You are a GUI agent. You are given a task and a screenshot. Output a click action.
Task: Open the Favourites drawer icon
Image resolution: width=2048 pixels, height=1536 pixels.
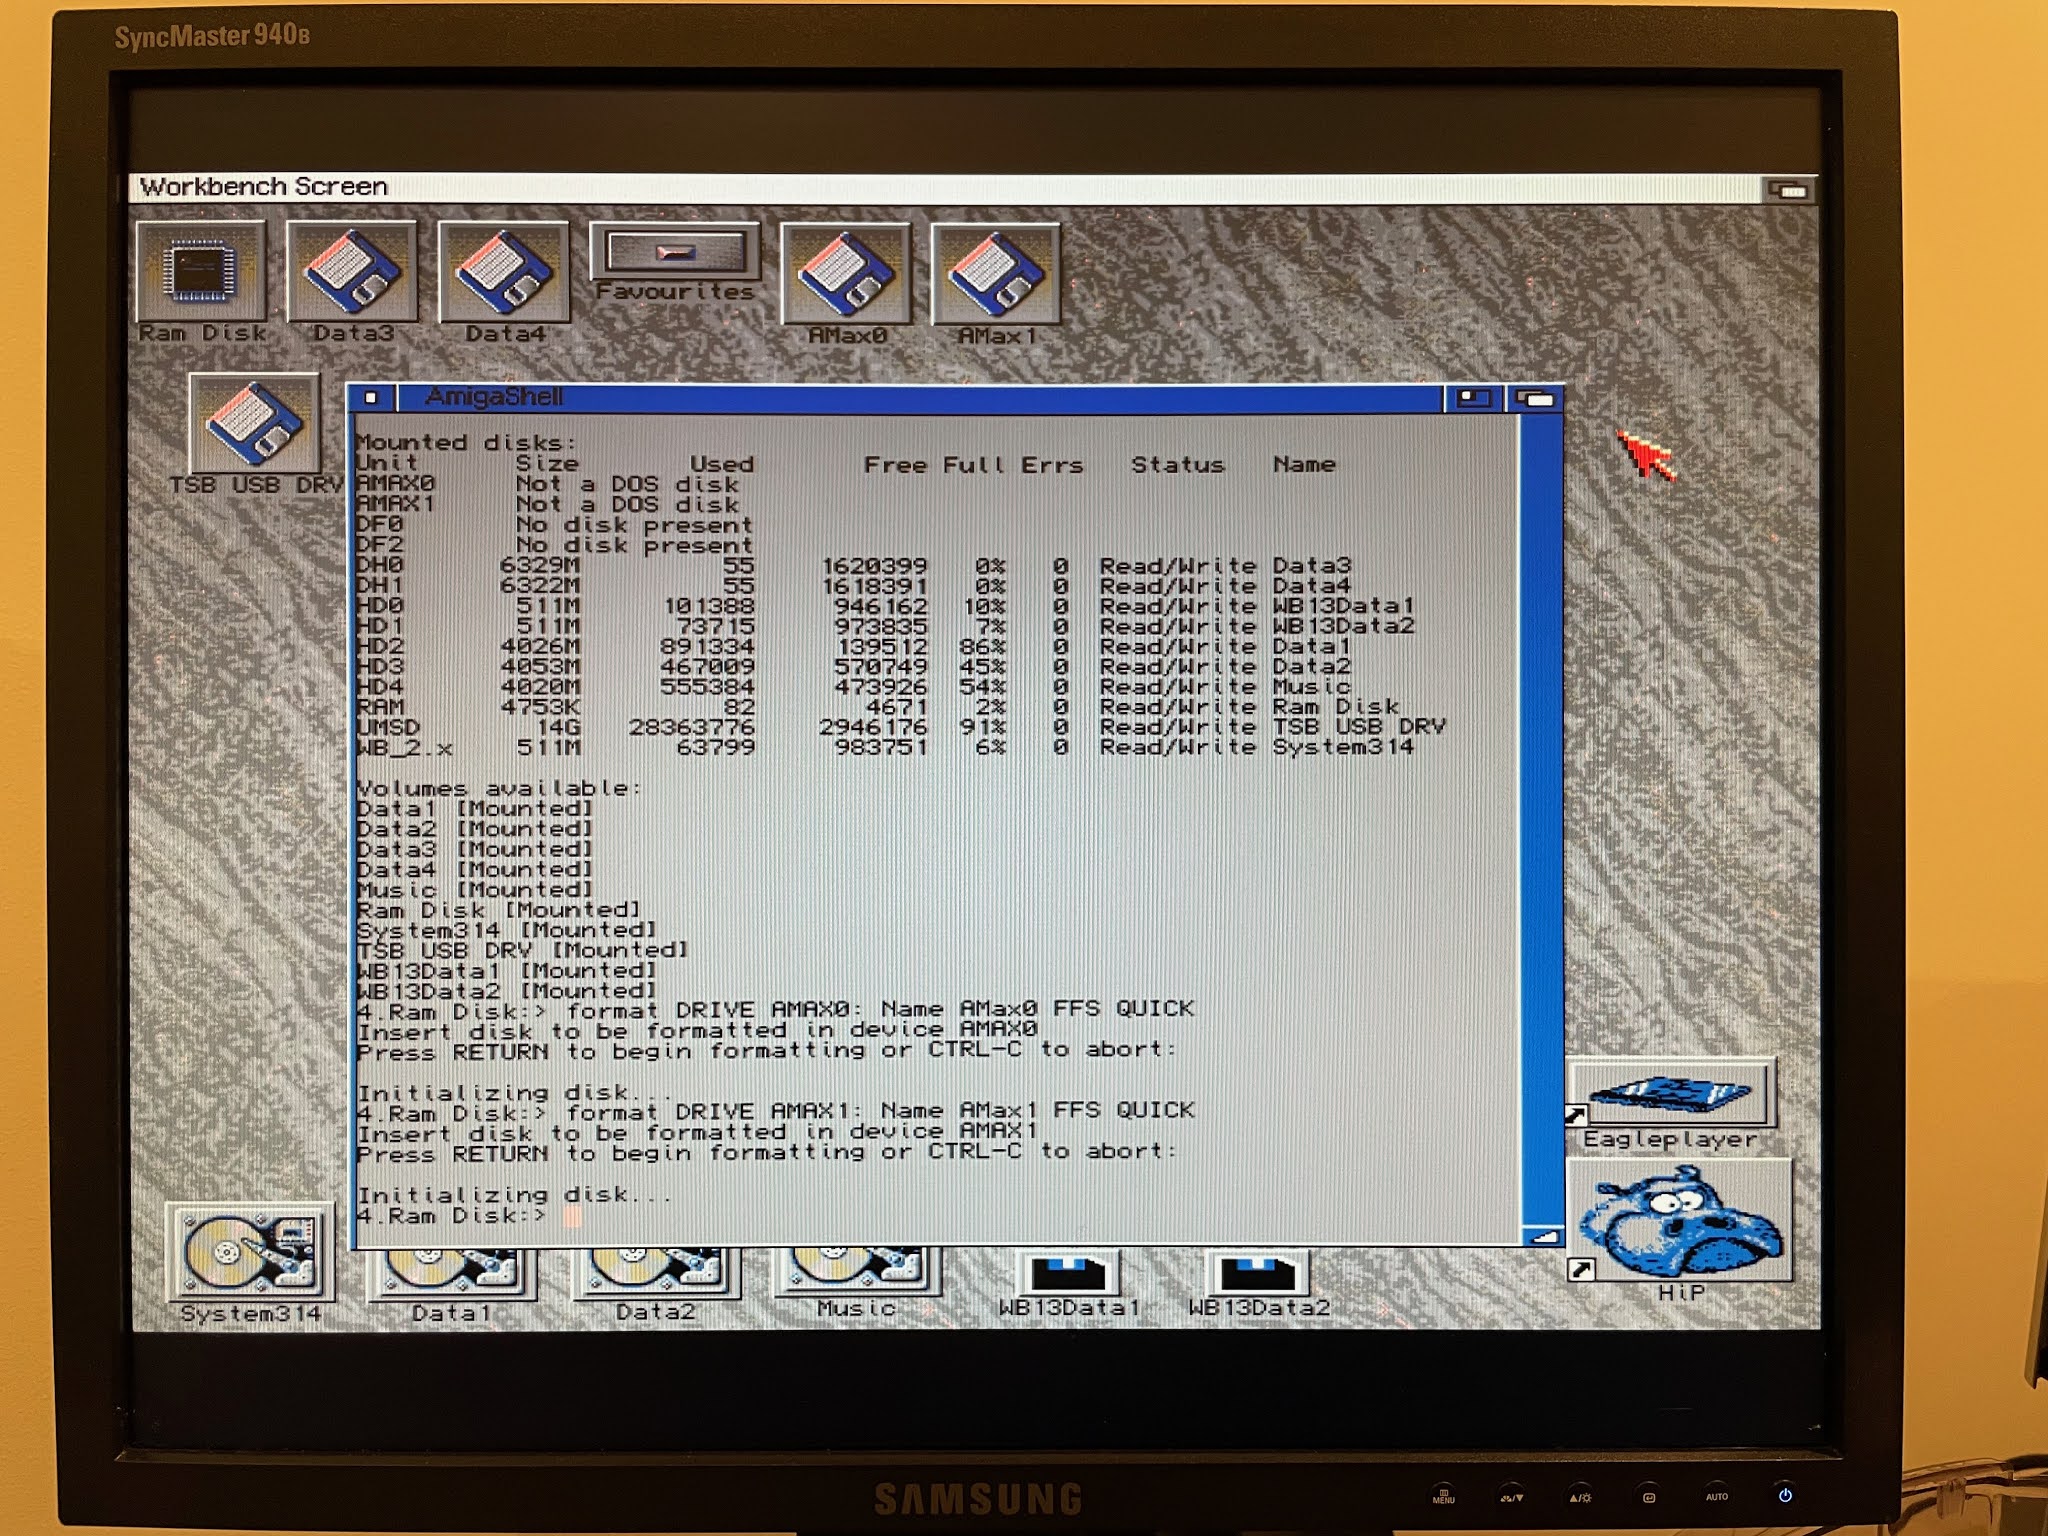point(675,253)
